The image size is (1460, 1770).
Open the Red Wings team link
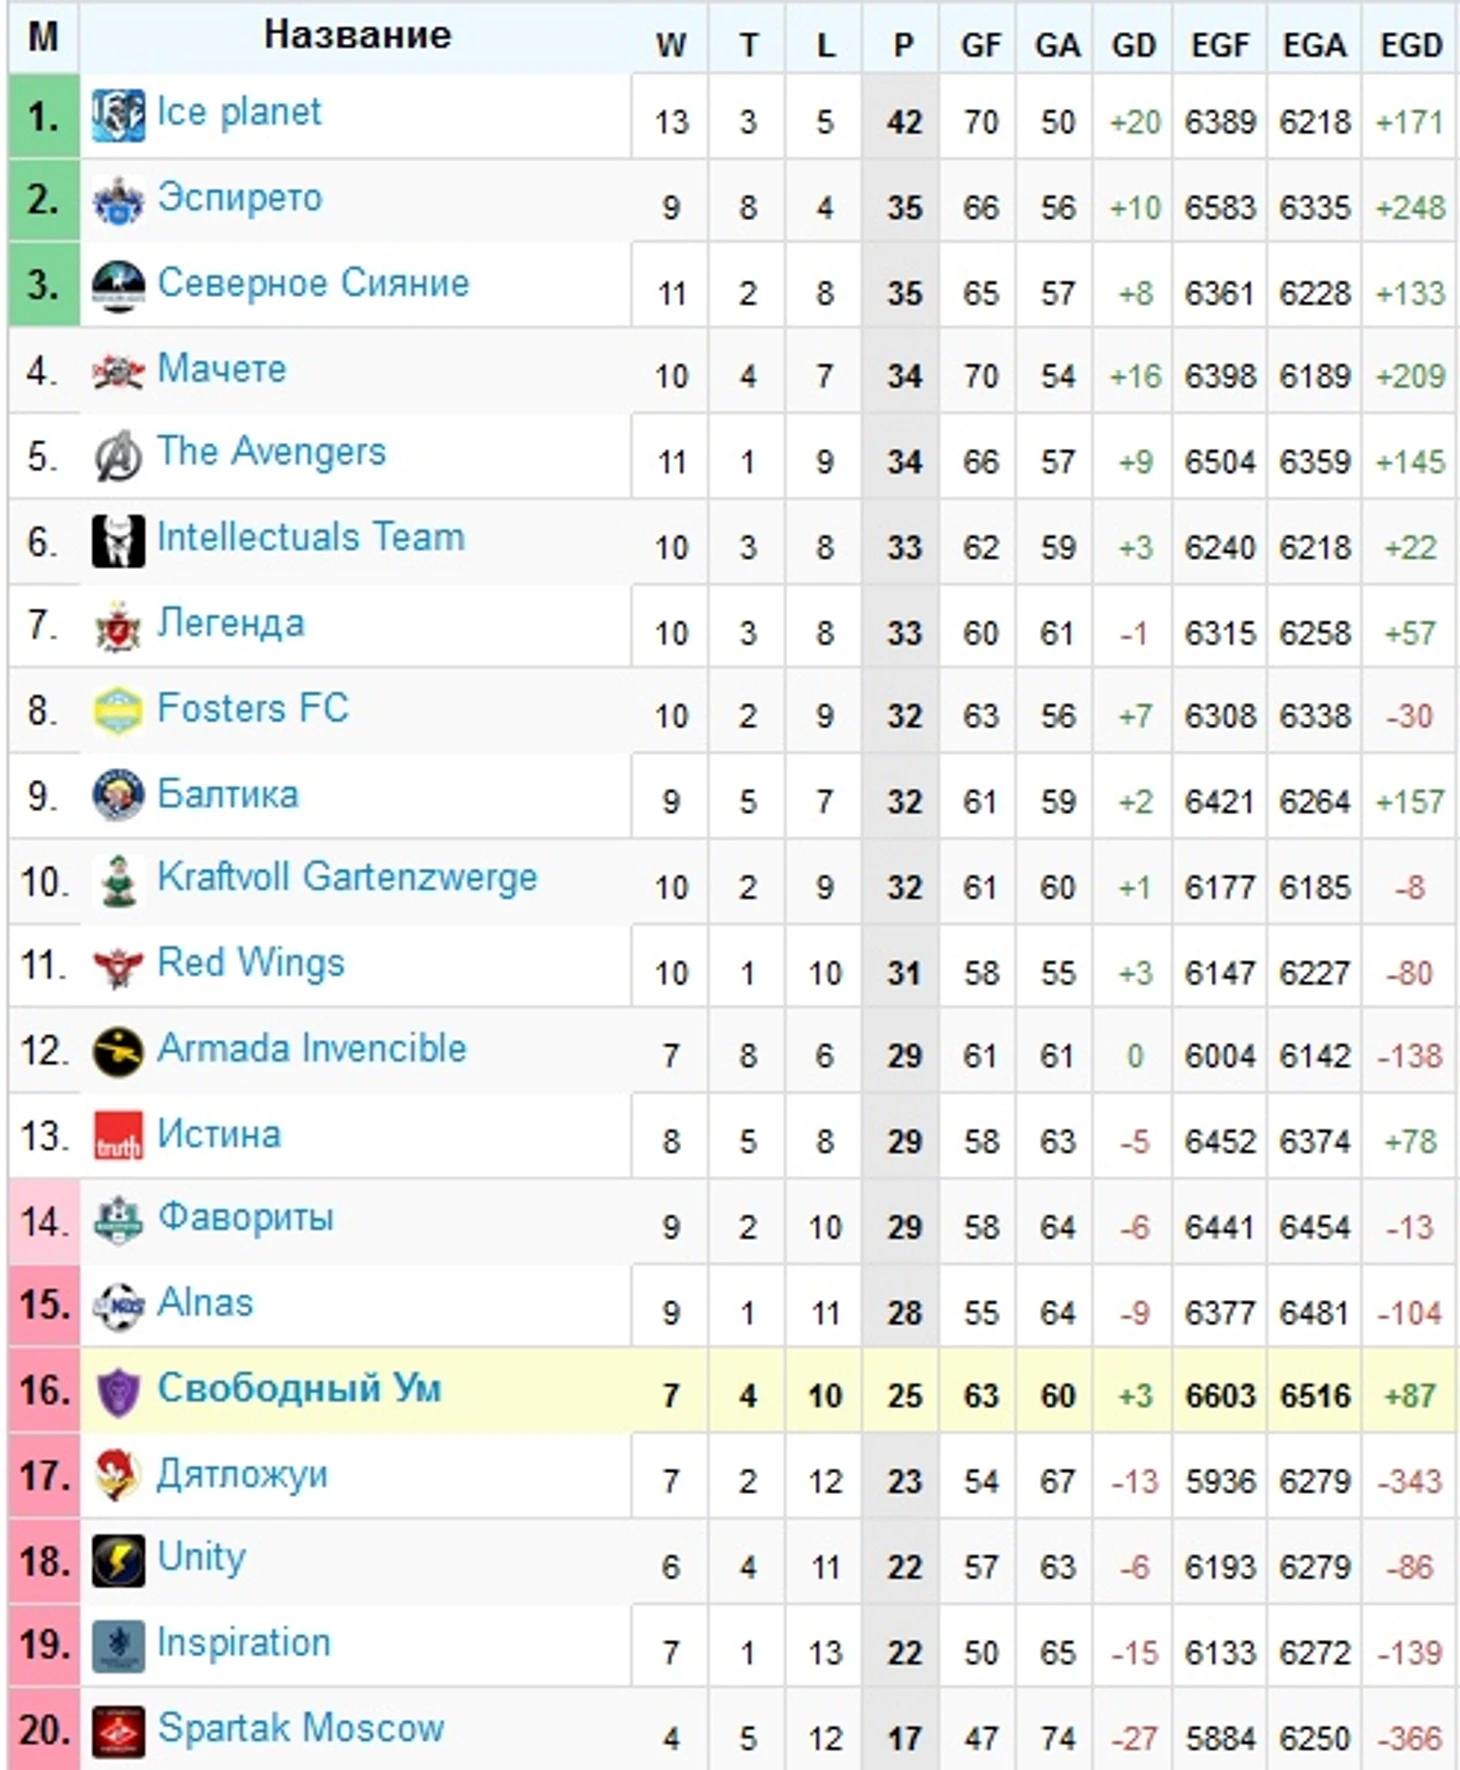click(x=251, y=963)
